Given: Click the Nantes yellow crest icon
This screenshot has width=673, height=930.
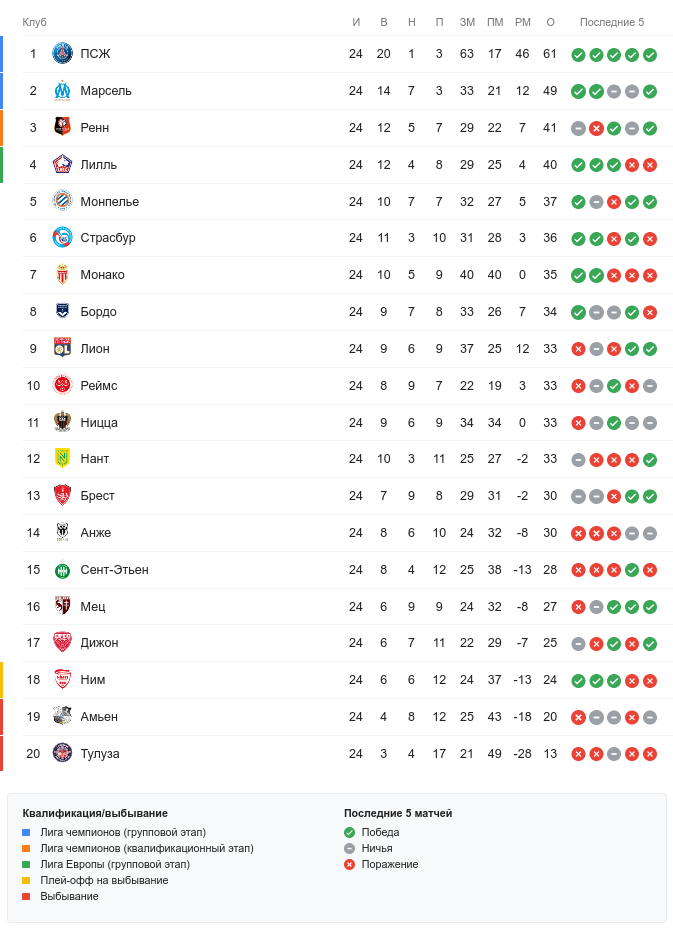Looking at the screenshot, I should point(63,459).
